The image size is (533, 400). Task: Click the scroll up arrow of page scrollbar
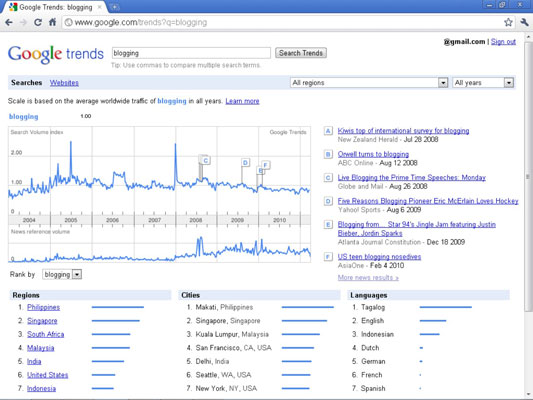coord(528,36)
